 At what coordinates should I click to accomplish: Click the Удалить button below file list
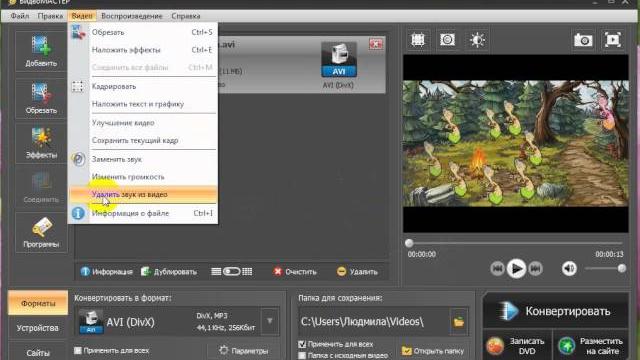click(357, 272)
